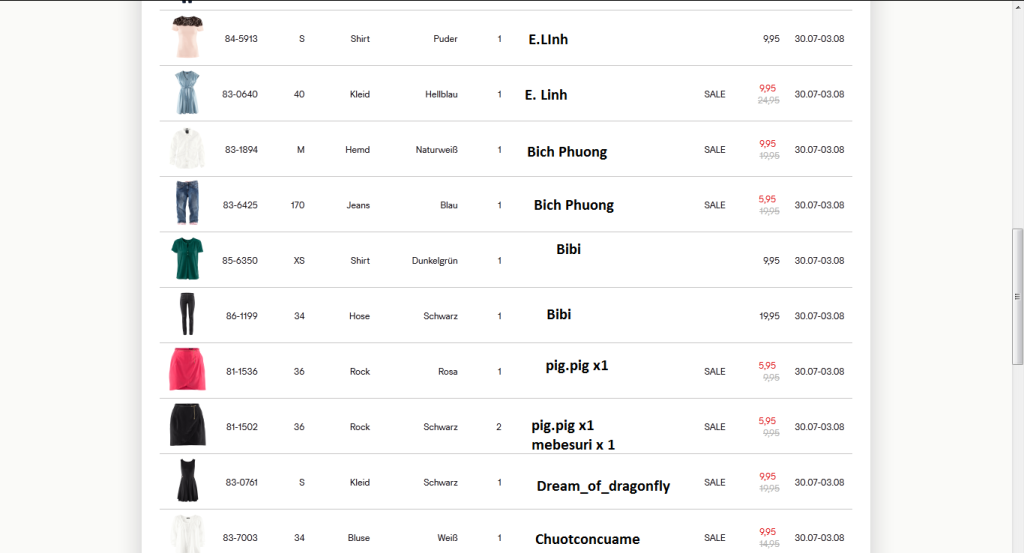Screen dimensions: 1024x553
Task: Click the pink lace shirt thumbnail
Action: (x=187, y=38)
